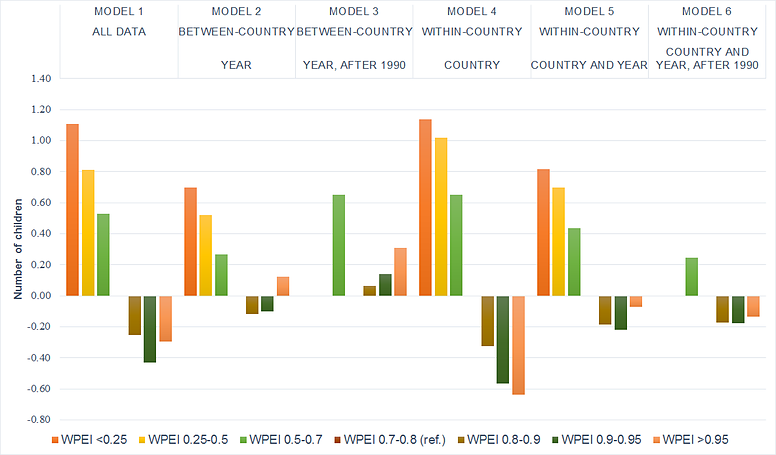Viewport: 776px width, 455px height.
Task: Click the 'MODEL 4' header text
Action: (472, 11)
